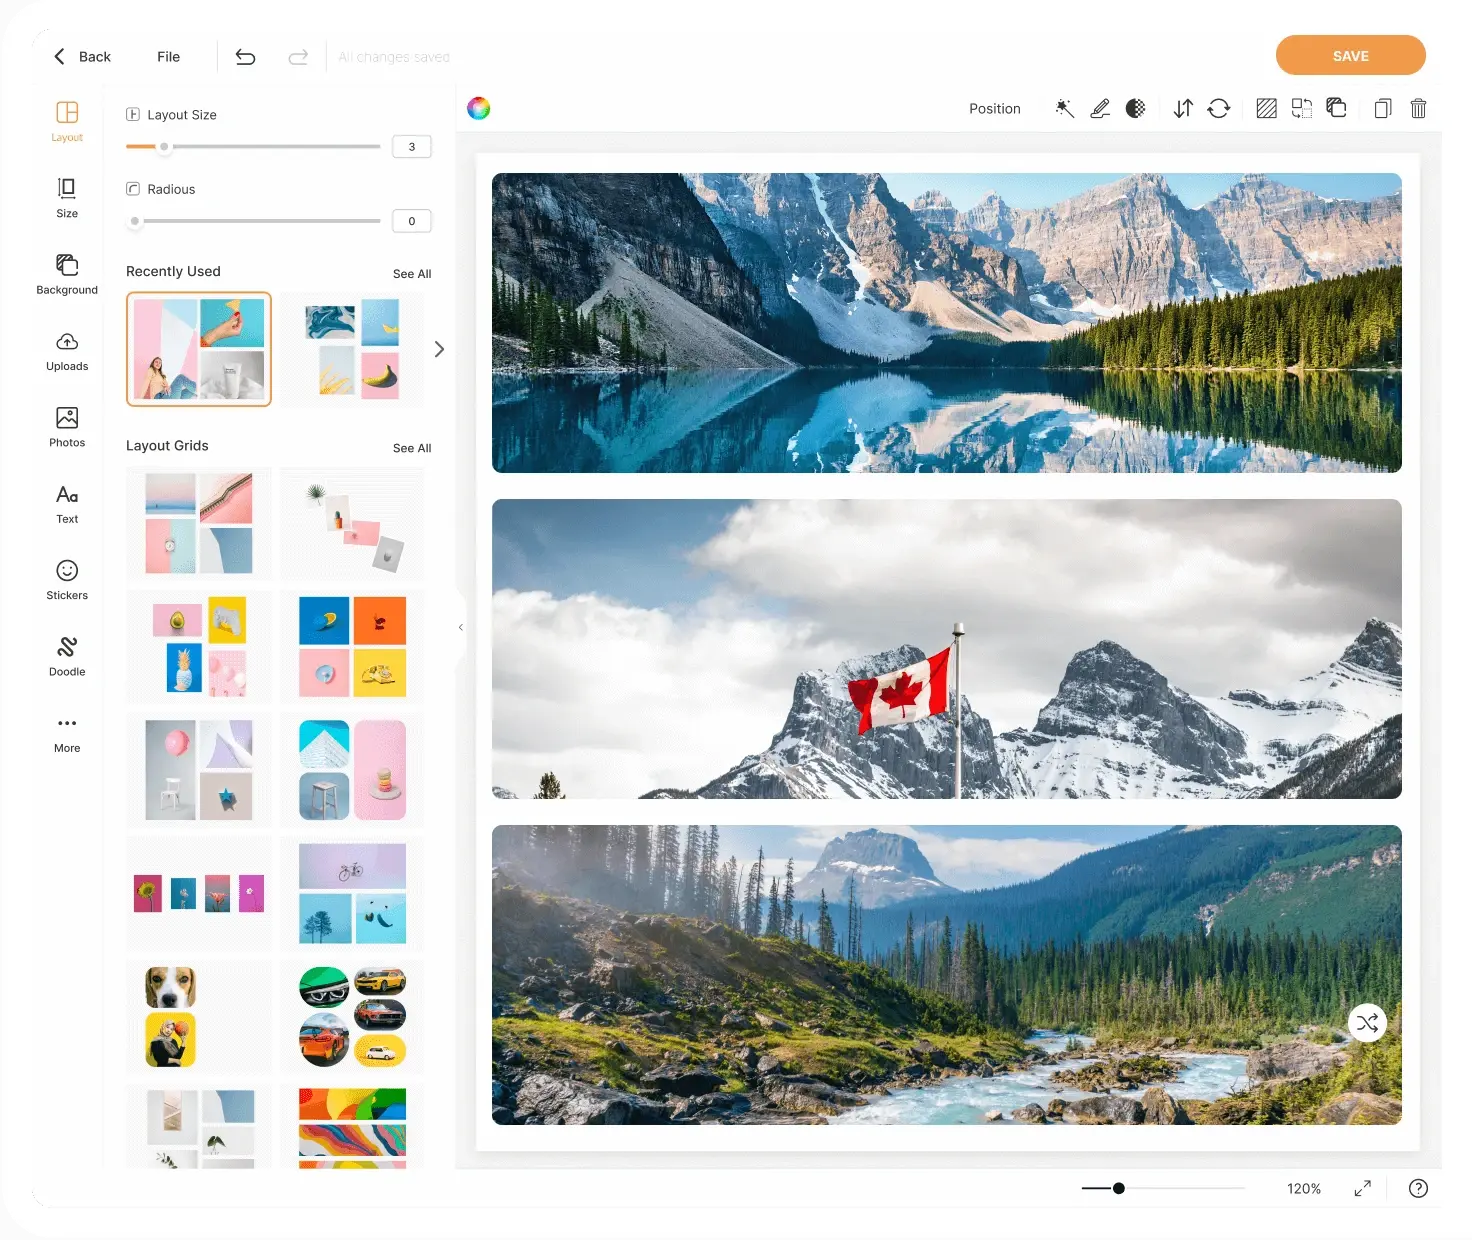
Task: Delete selection using the trash icon
Action: coord(1418,109)
